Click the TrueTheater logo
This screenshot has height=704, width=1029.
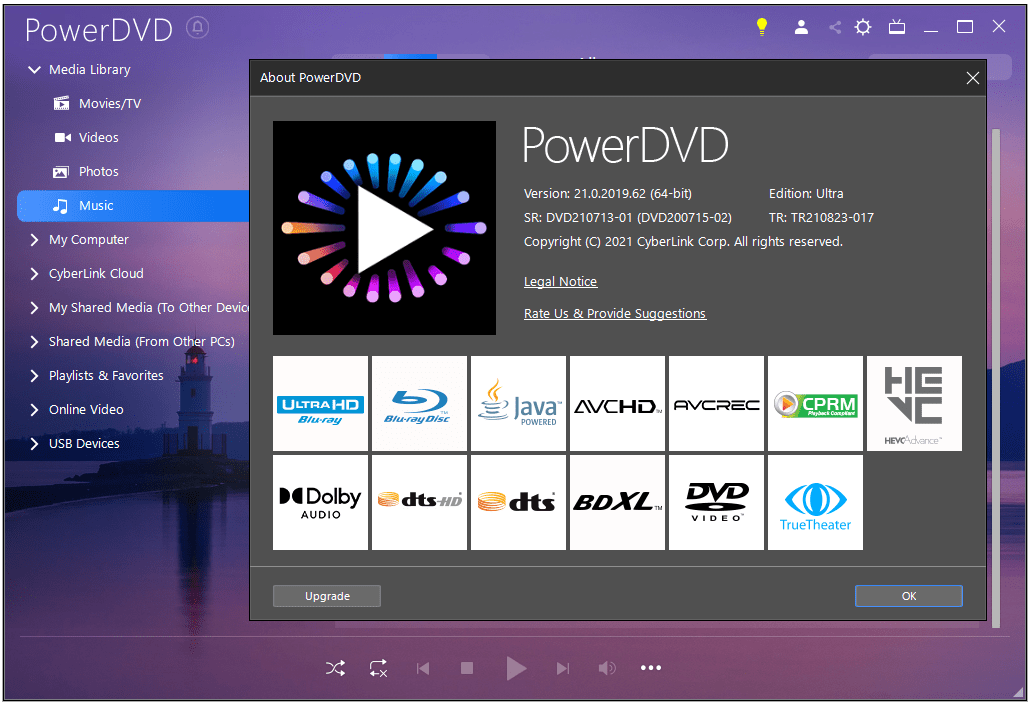816,503
